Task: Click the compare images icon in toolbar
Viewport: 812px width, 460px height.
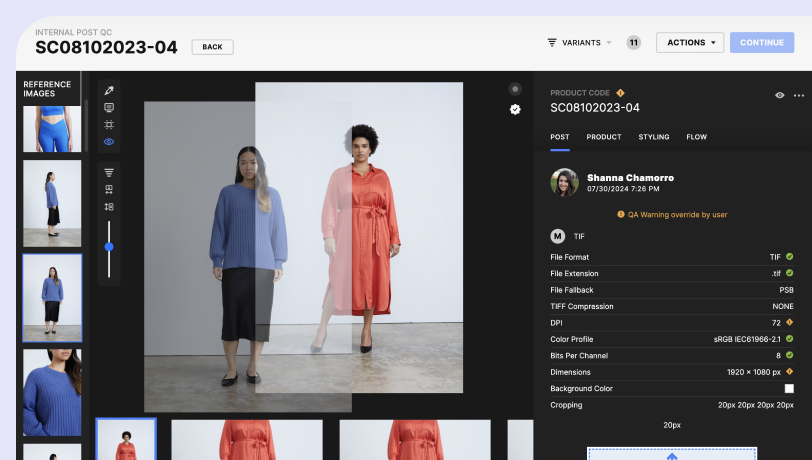Action: 109,189
